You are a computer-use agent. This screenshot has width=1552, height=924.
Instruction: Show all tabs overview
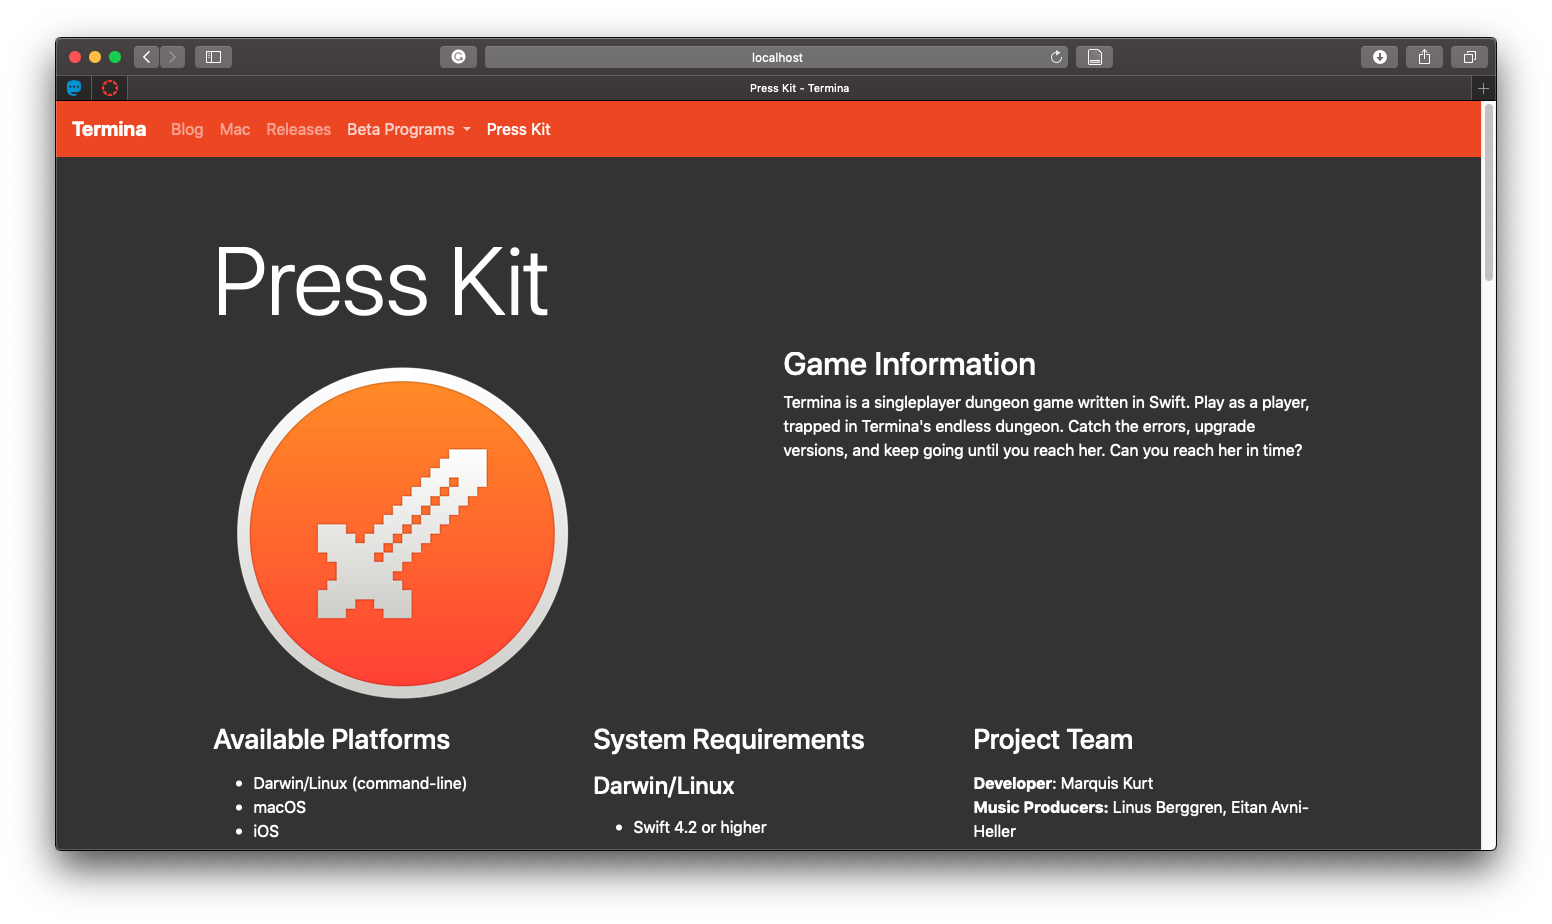[1469, 57]
